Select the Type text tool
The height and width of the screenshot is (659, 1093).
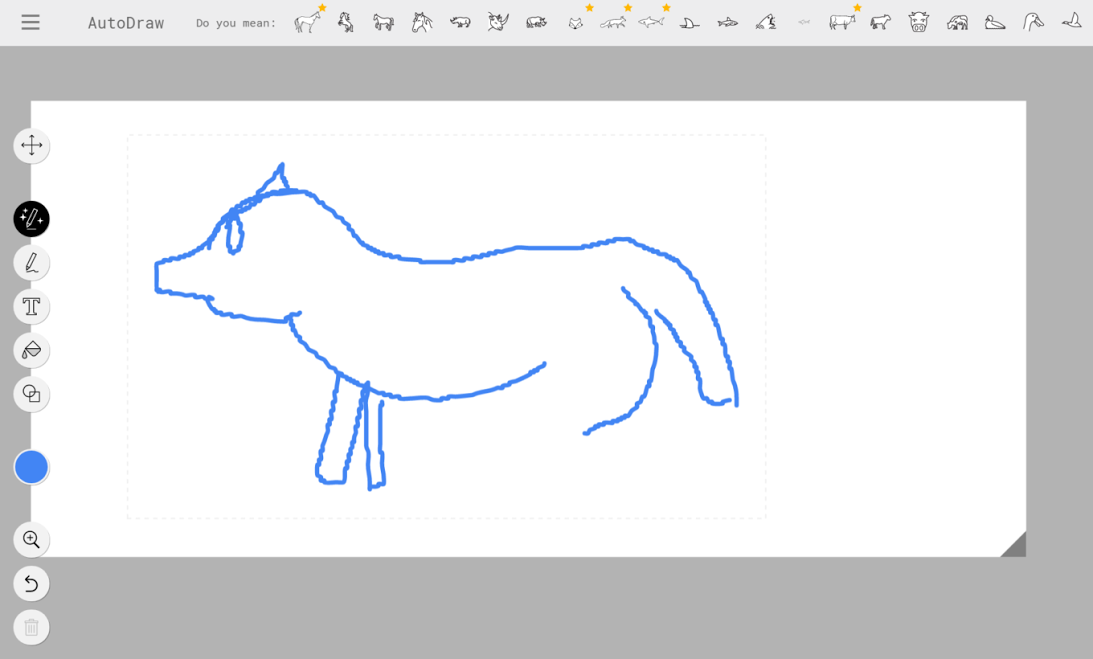(31, 306)
